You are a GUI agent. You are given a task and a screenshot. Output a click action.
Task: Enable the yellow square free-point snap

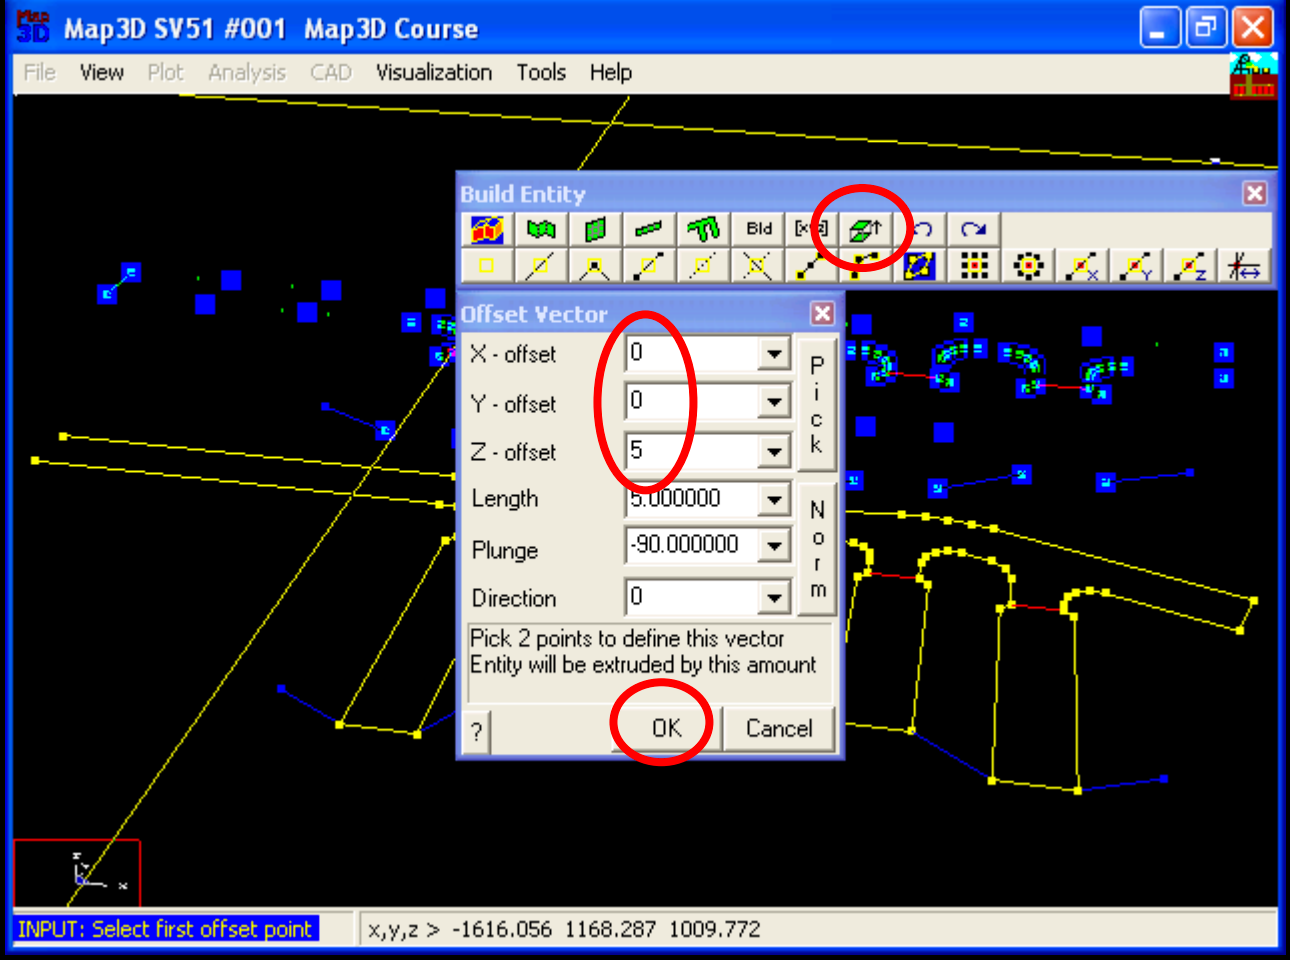click(487, 266)
